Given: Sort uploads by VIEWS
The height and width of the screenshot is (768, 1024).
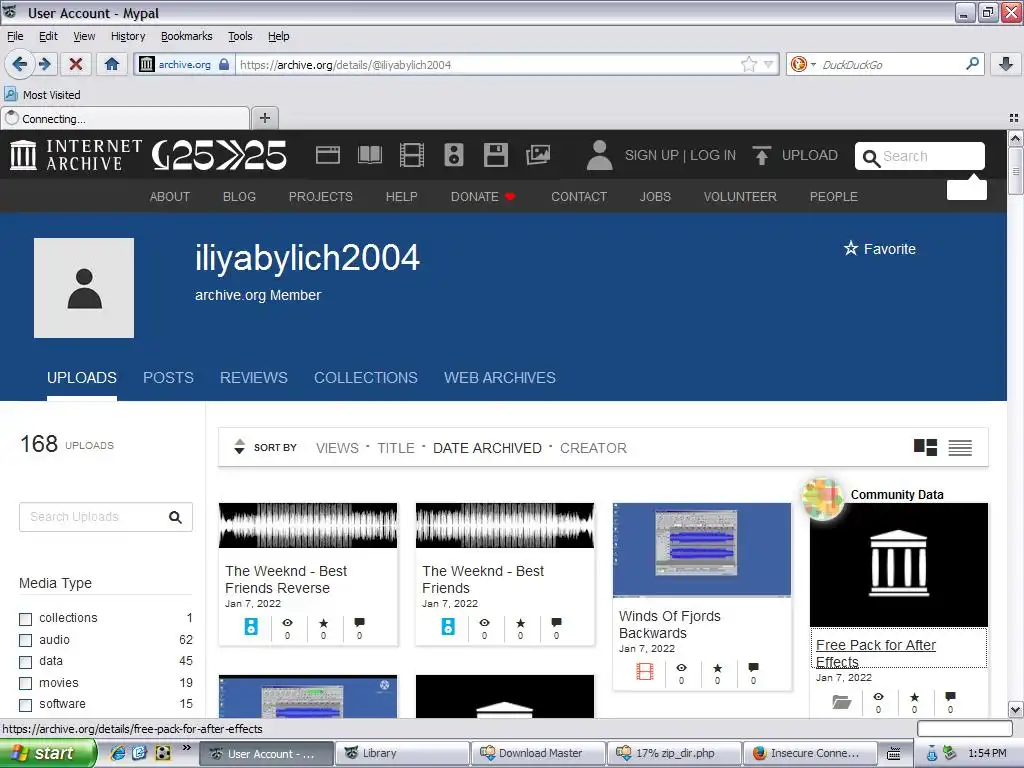Looking at the screenshot, I should [x=337, y=448].
